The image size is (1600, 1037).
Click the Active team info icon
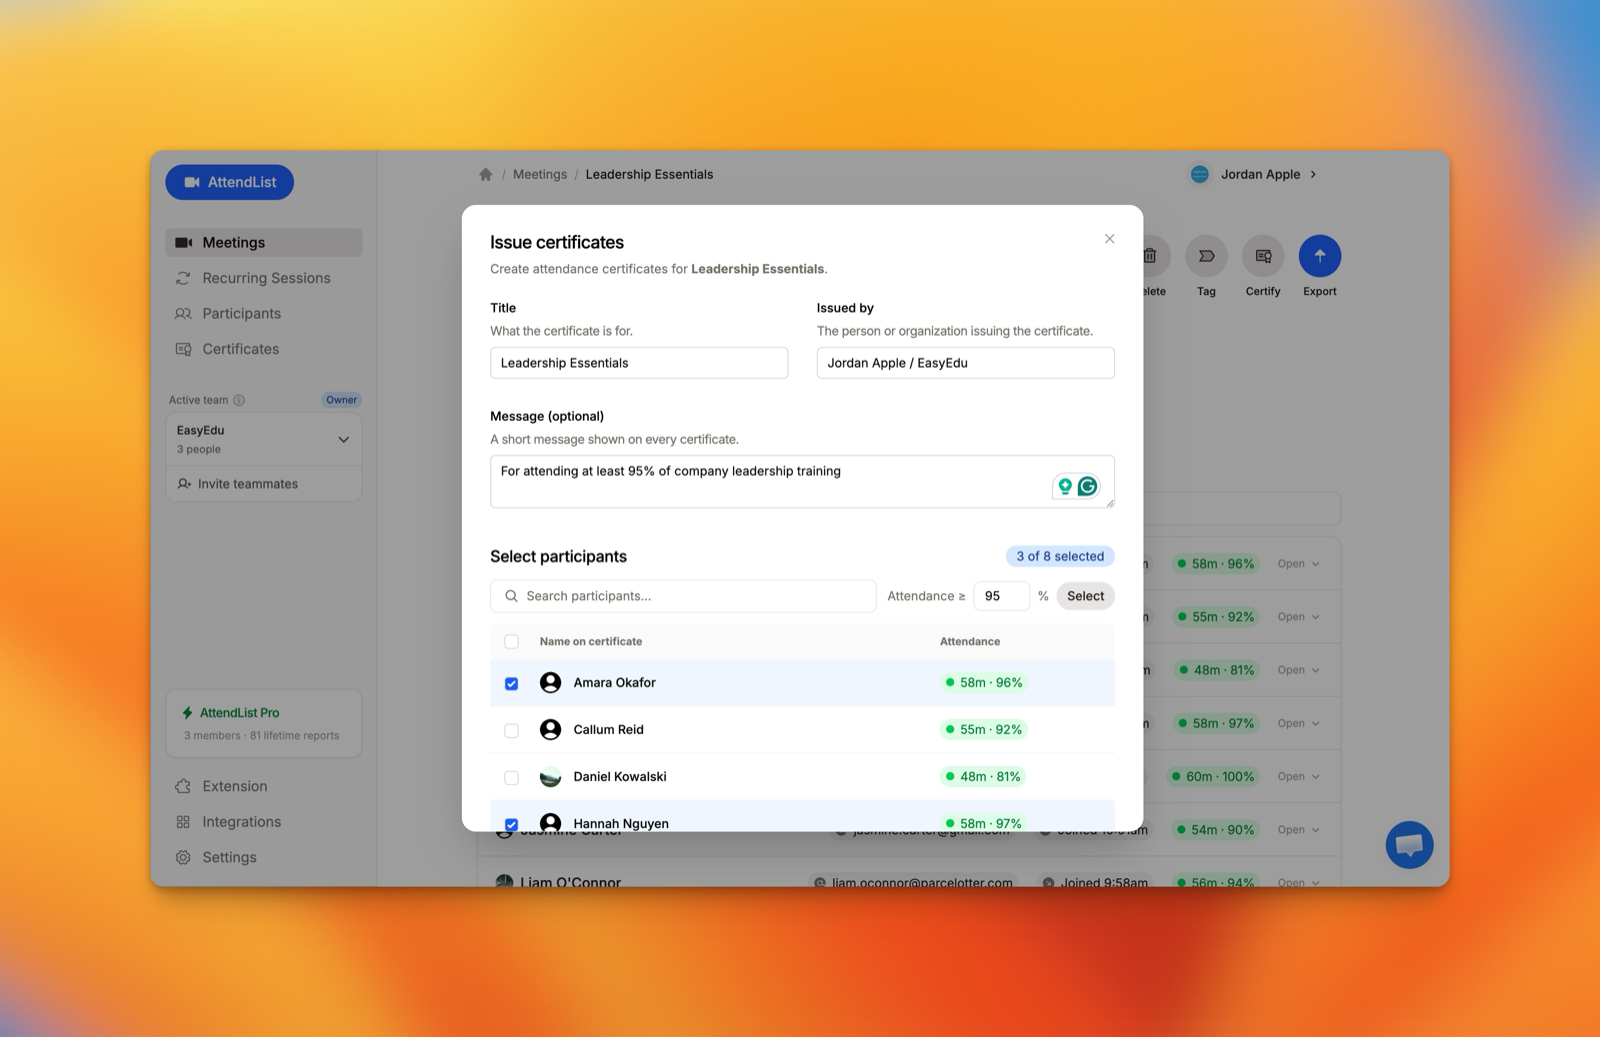(x=239, y=400)
